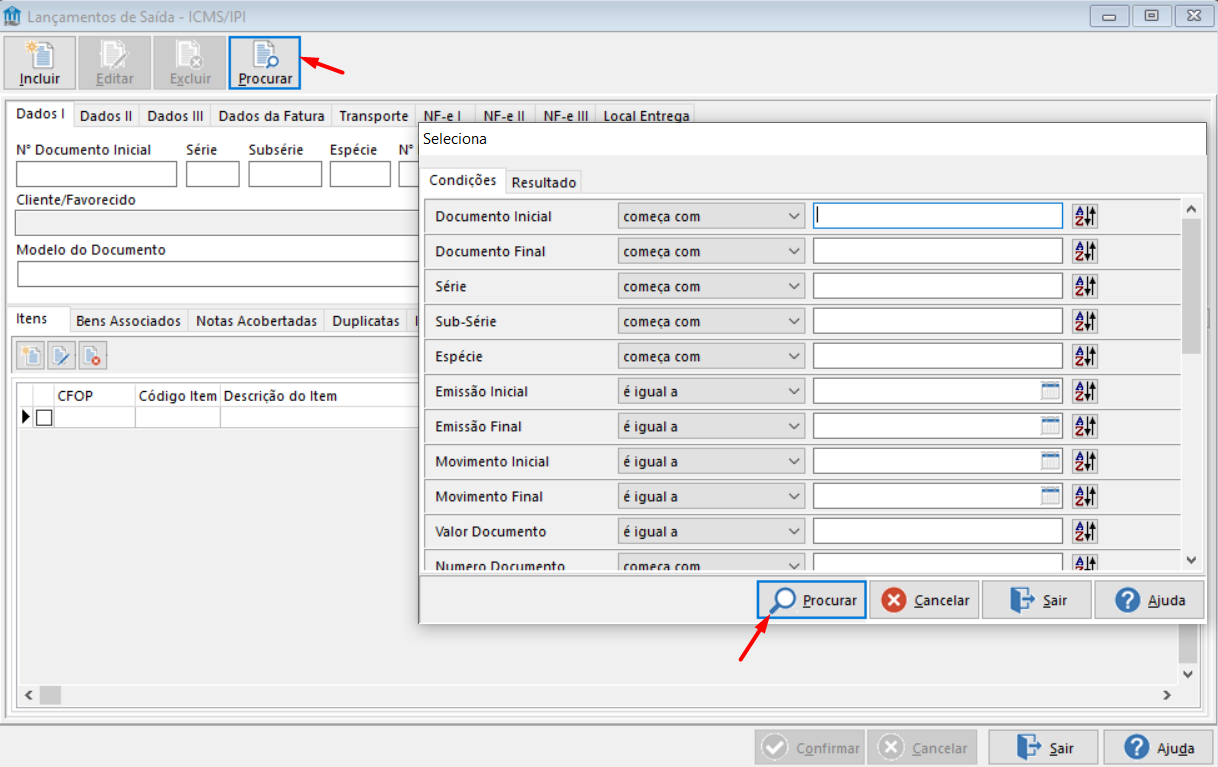
Task: Open the Duplicatas tab
Action: tap(366, 321)
